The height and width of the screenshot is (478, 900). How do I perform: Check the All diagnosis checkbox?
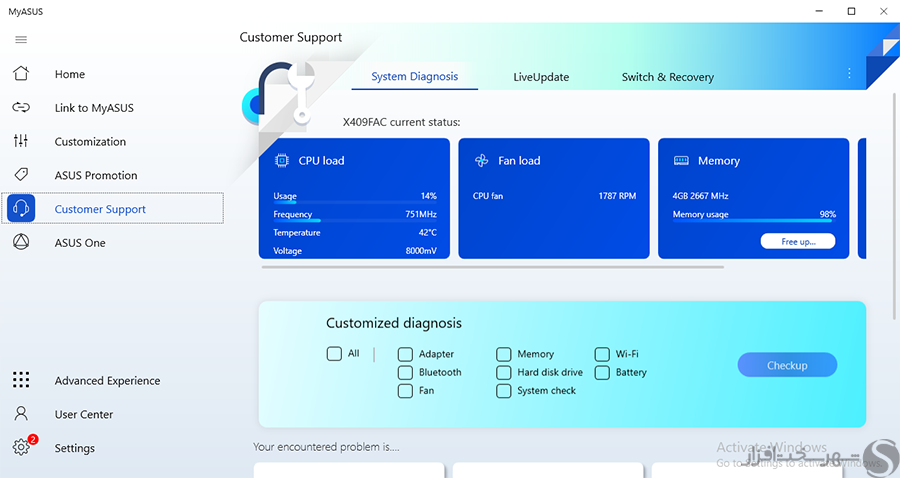[x=334, y=353]
